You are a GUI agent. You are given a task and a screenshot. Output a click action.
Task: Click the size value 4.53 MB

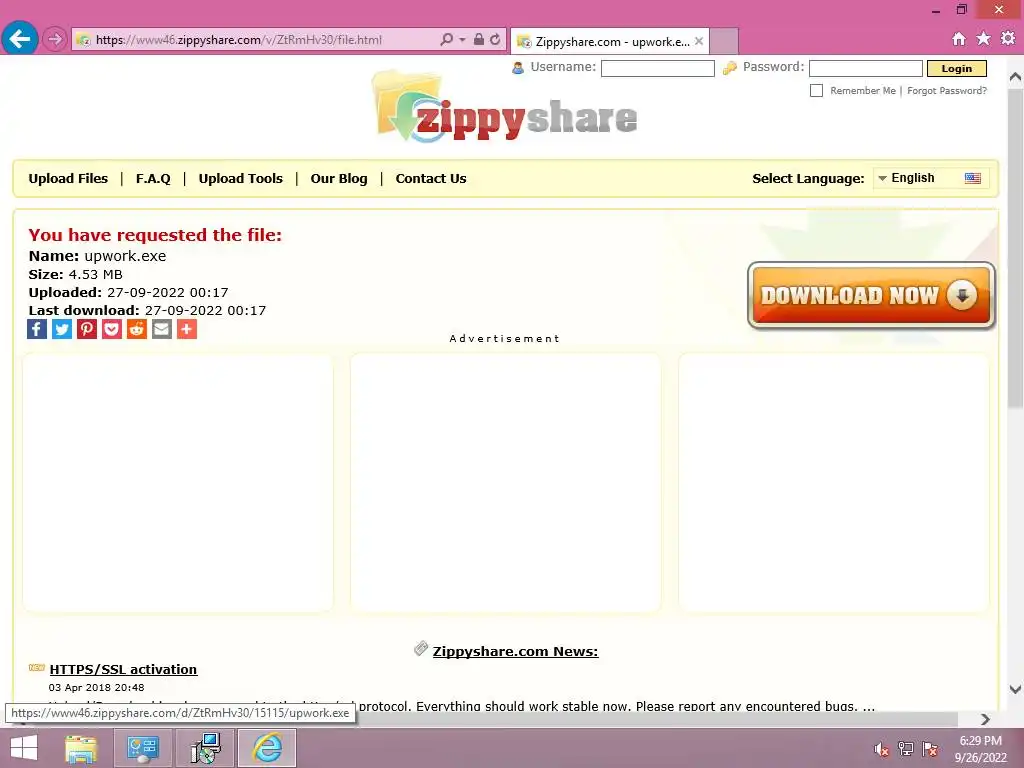click(95, 274)
